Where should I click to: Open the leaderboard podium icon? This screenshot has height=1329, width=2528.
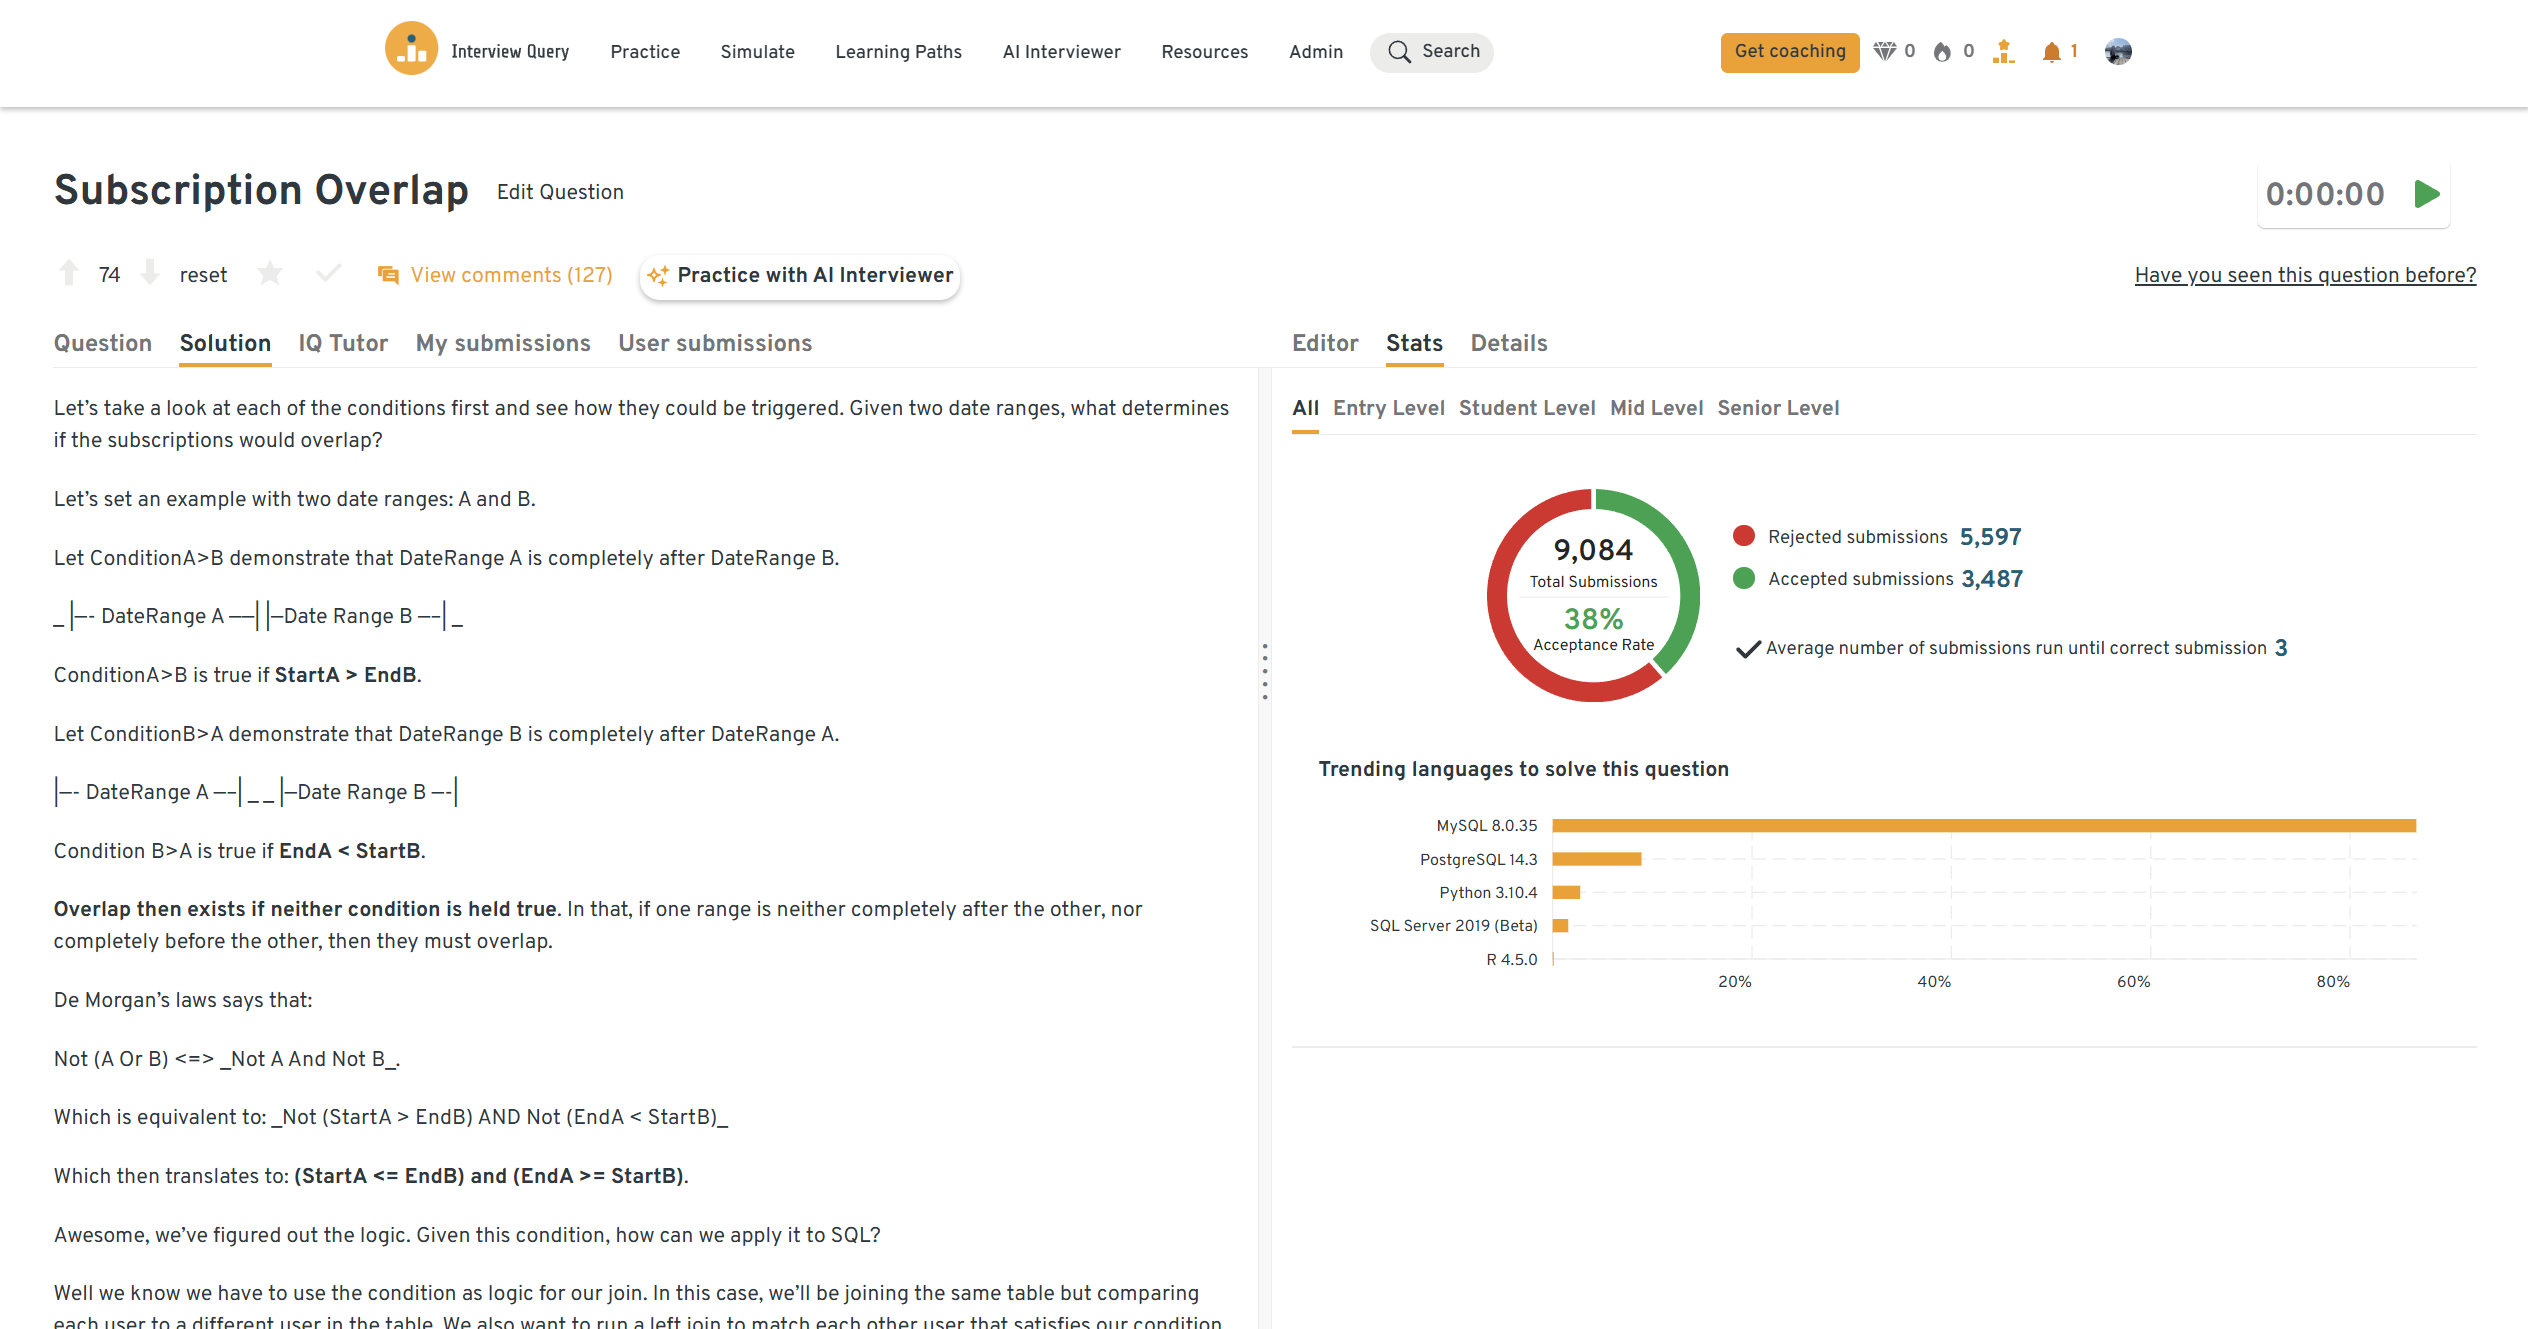click(x=2003, y=52)
